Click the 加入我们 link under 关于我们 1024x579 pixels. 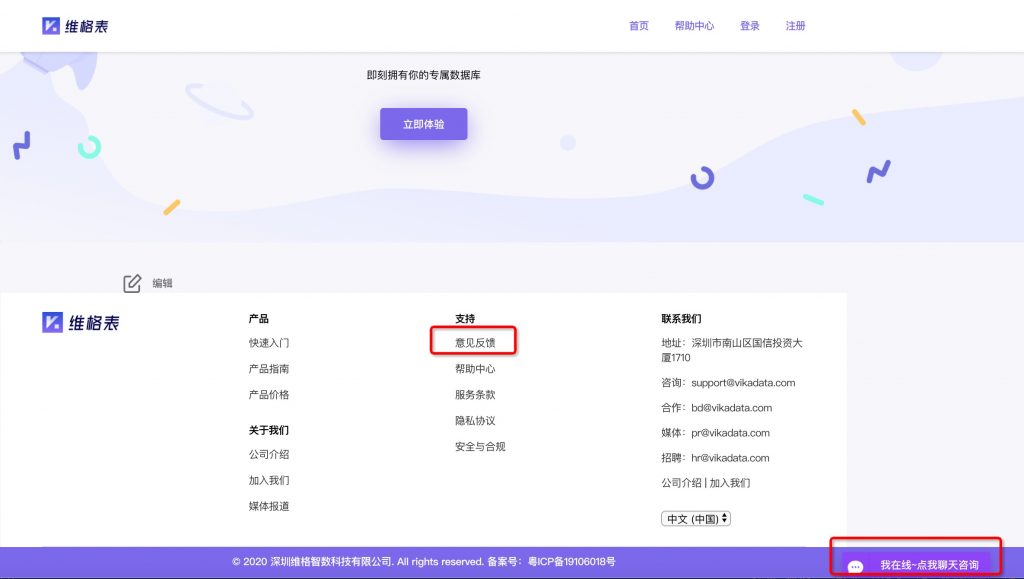coord(269,480)
